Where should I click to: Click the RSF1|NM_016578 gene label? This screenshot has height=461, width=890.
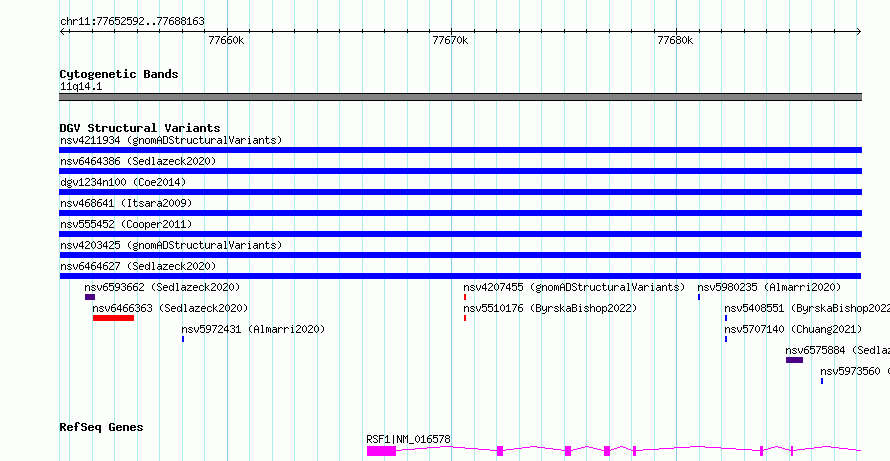click(x=409, y=439)
